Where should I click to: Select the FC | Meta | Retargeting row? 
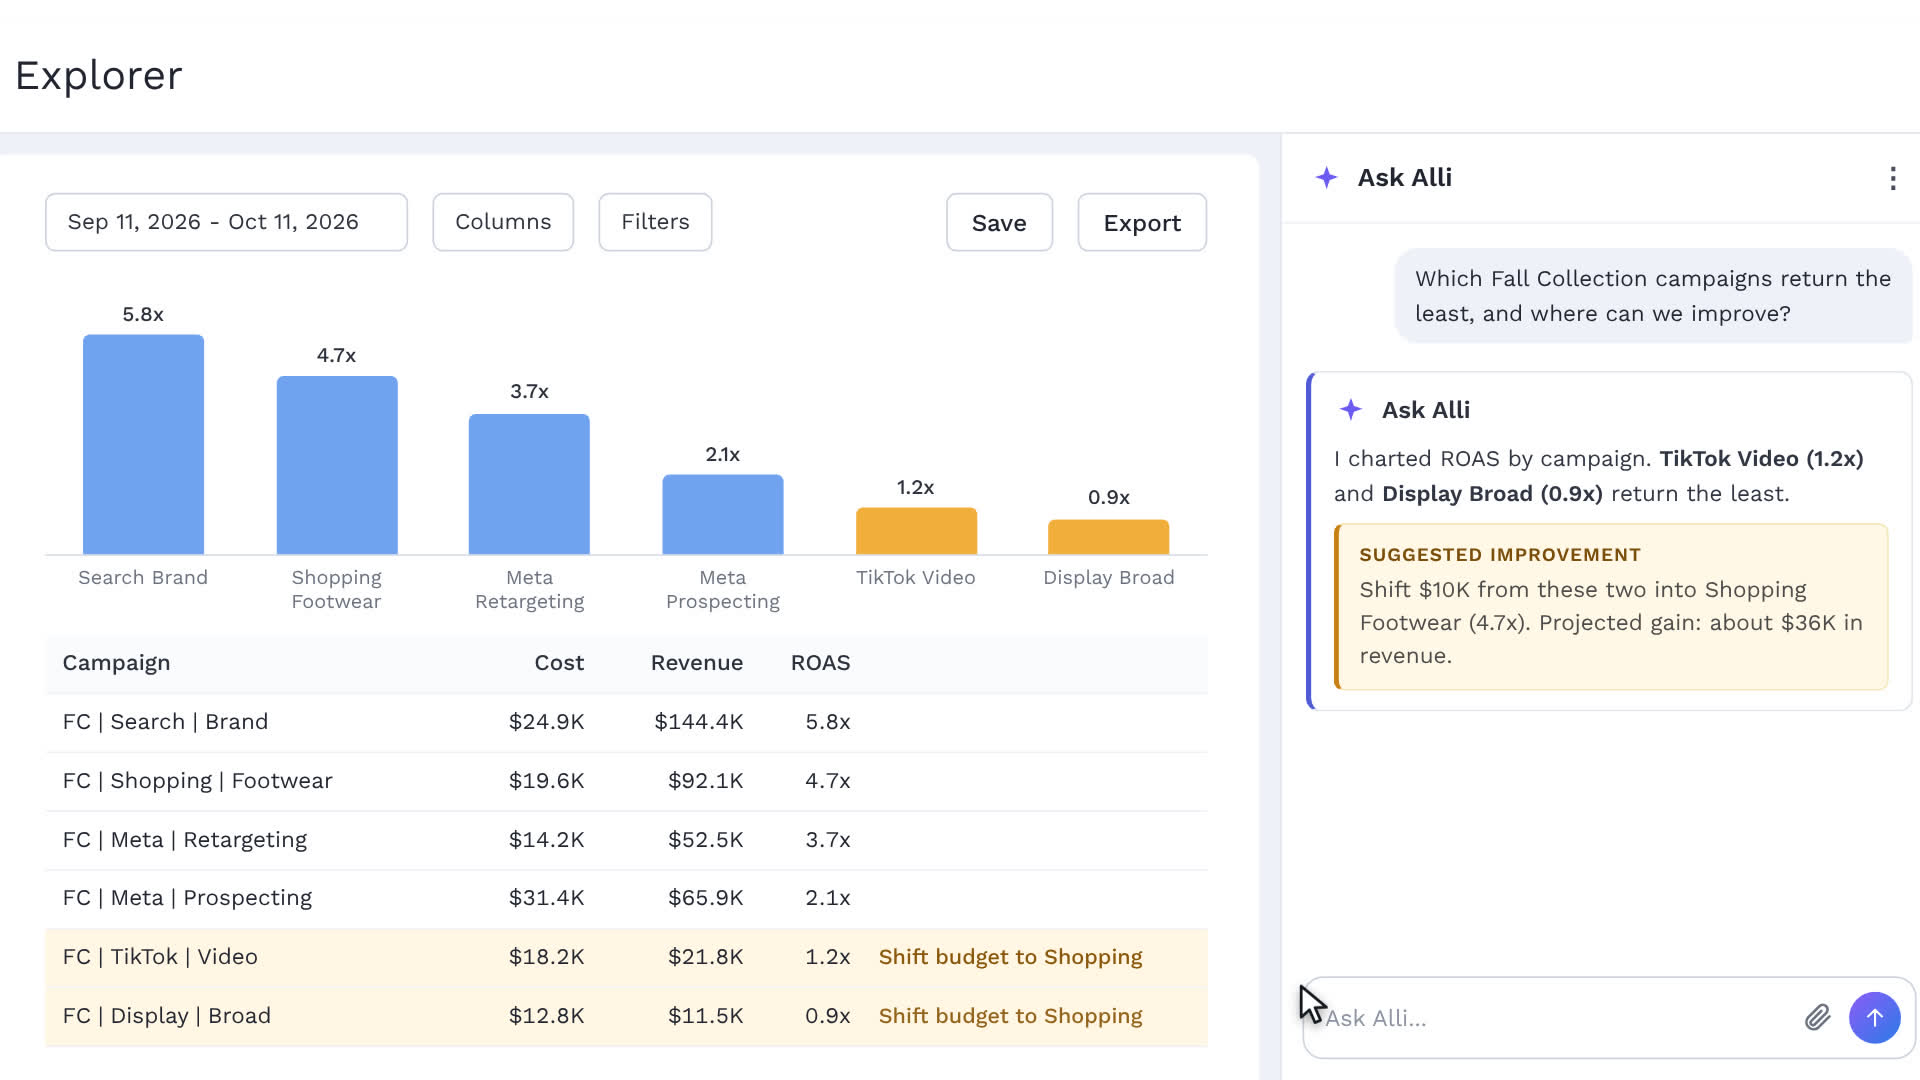626,840
